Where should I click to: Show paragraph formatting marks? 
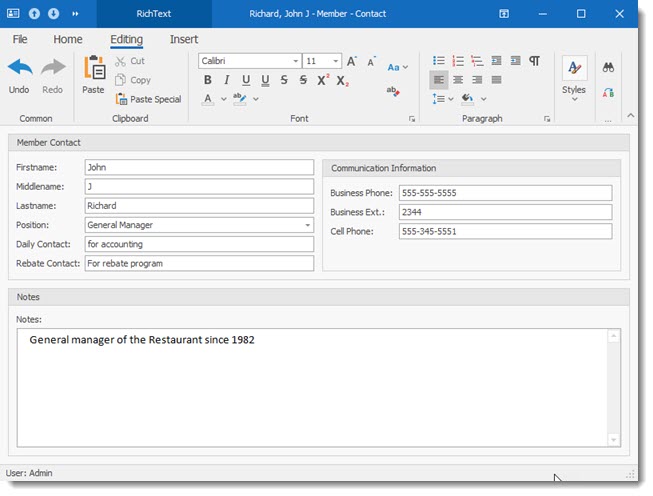pyautogui.click(x=534, y=61)
